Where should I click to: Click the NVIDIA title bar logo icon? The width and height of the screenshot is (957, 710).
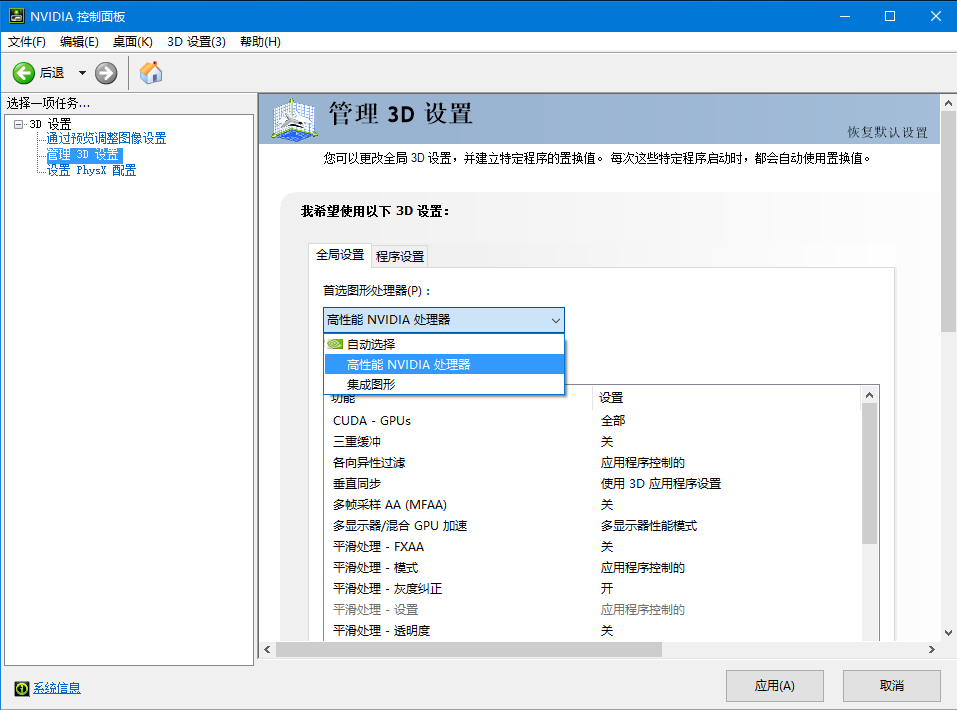(x=16, y=16)
